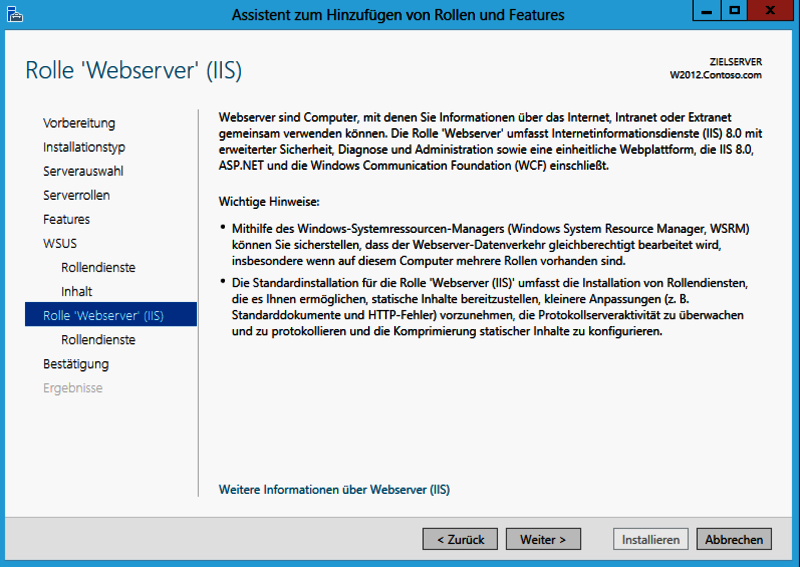
Task: Open Rollendienste under WSUS
Action: coord(98,267)
